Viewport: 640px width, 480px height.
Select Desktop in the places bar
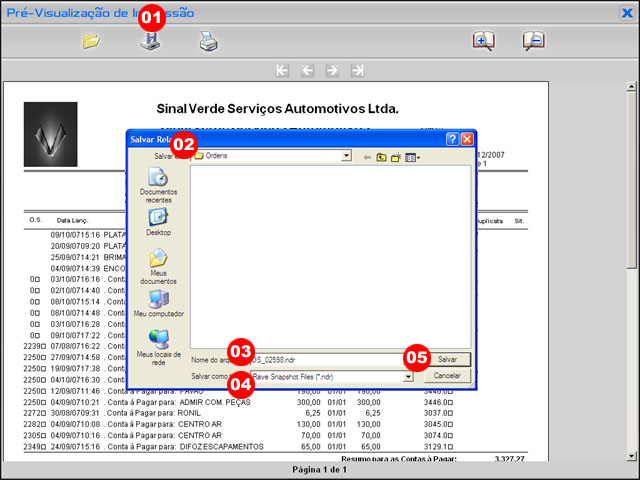coord(158,221)
